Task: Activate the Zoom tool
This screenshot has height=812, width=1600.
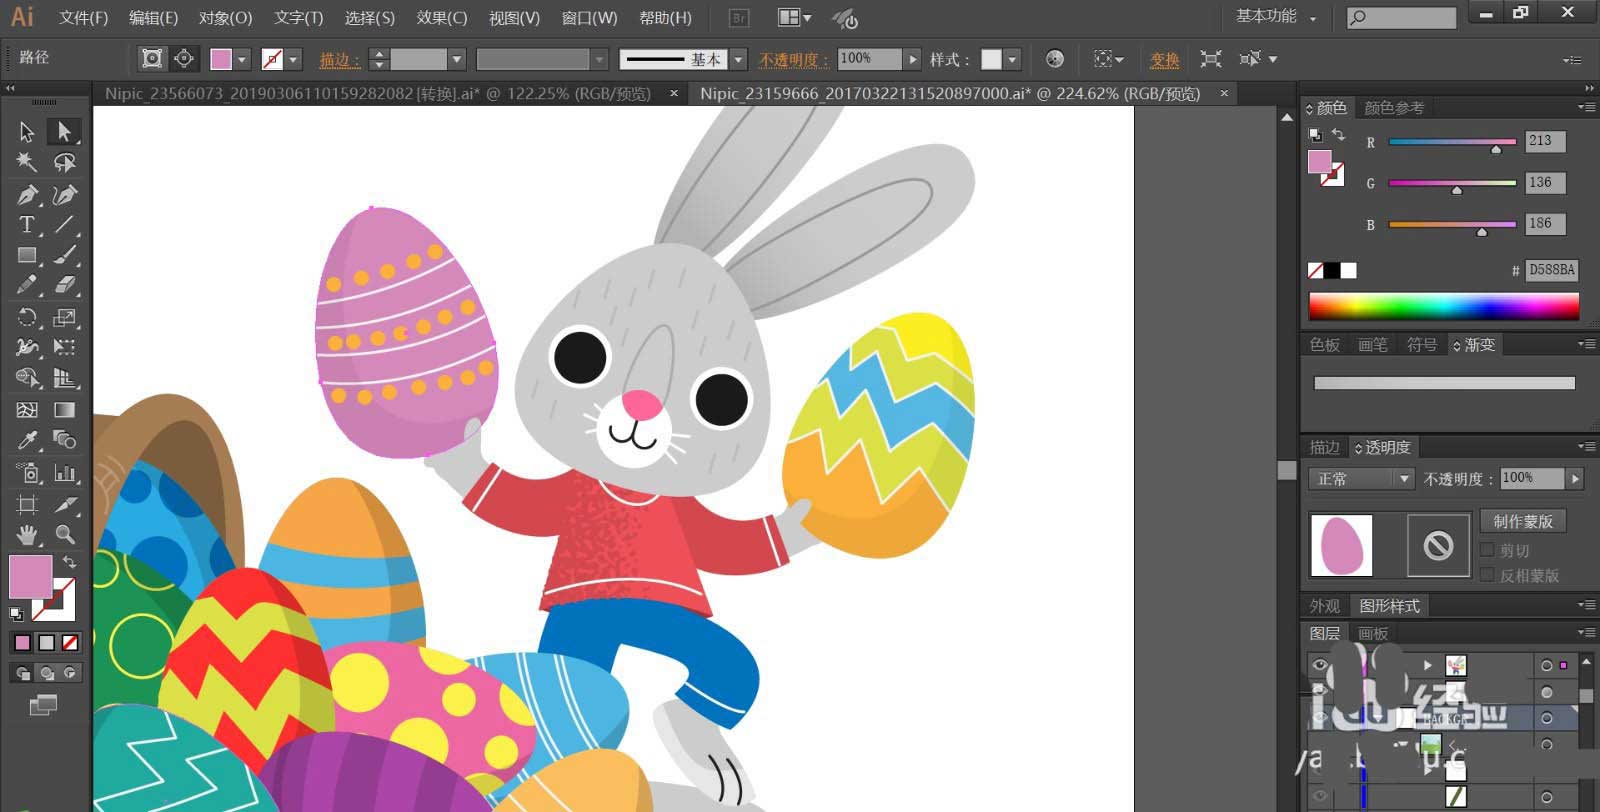Action: pos(65,535)
